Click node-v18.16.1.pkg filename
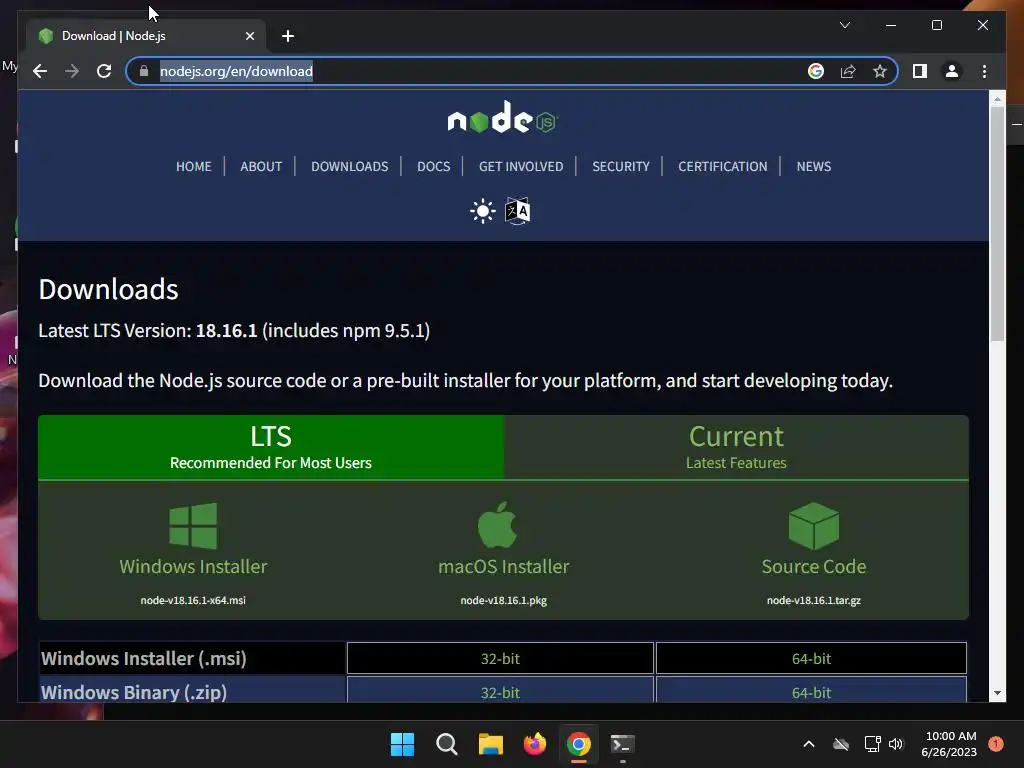 click(504, 600)
